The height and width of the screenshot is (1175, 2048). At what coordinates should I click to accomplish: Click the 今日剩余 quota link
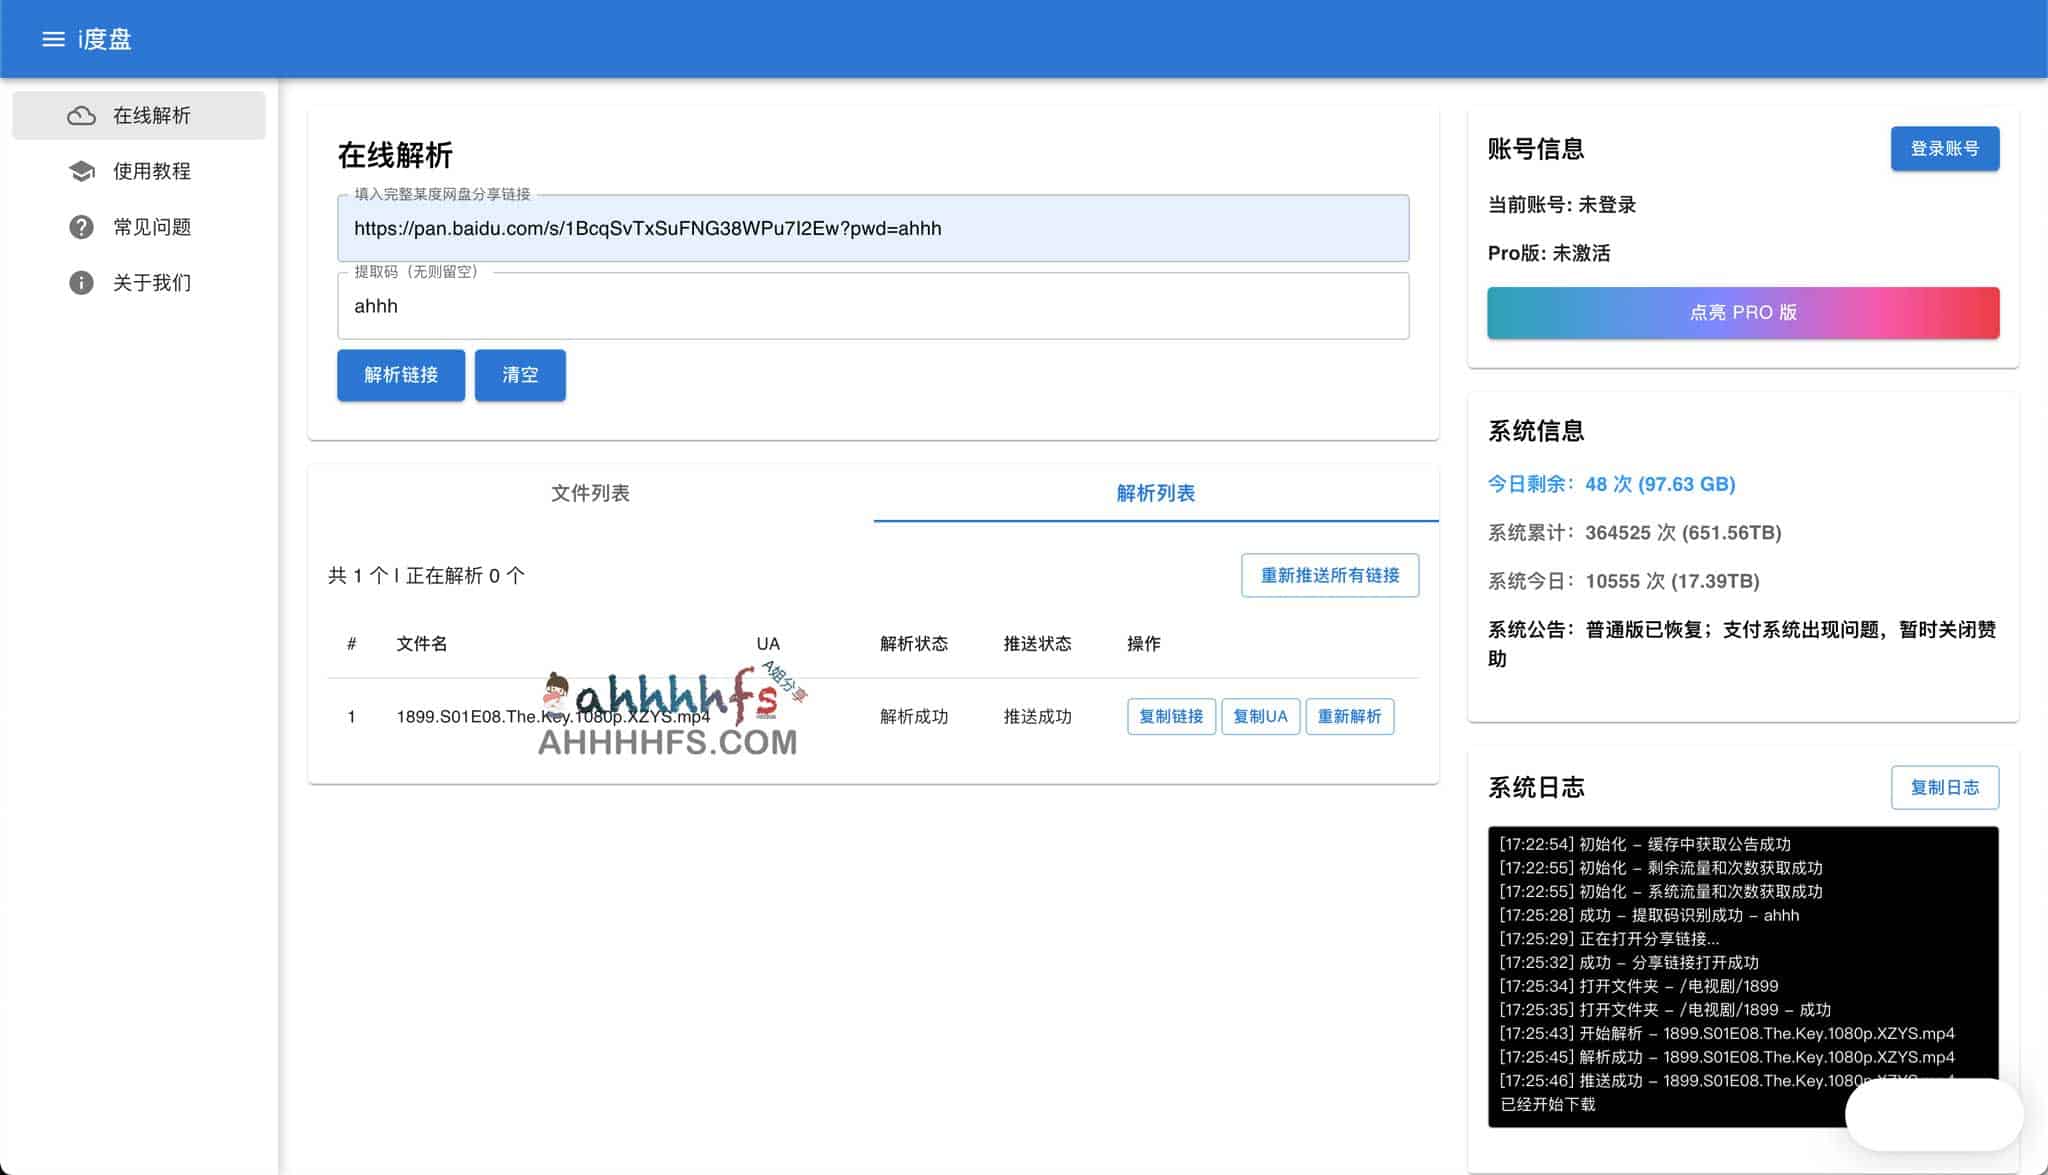(x=1611, y=484)
